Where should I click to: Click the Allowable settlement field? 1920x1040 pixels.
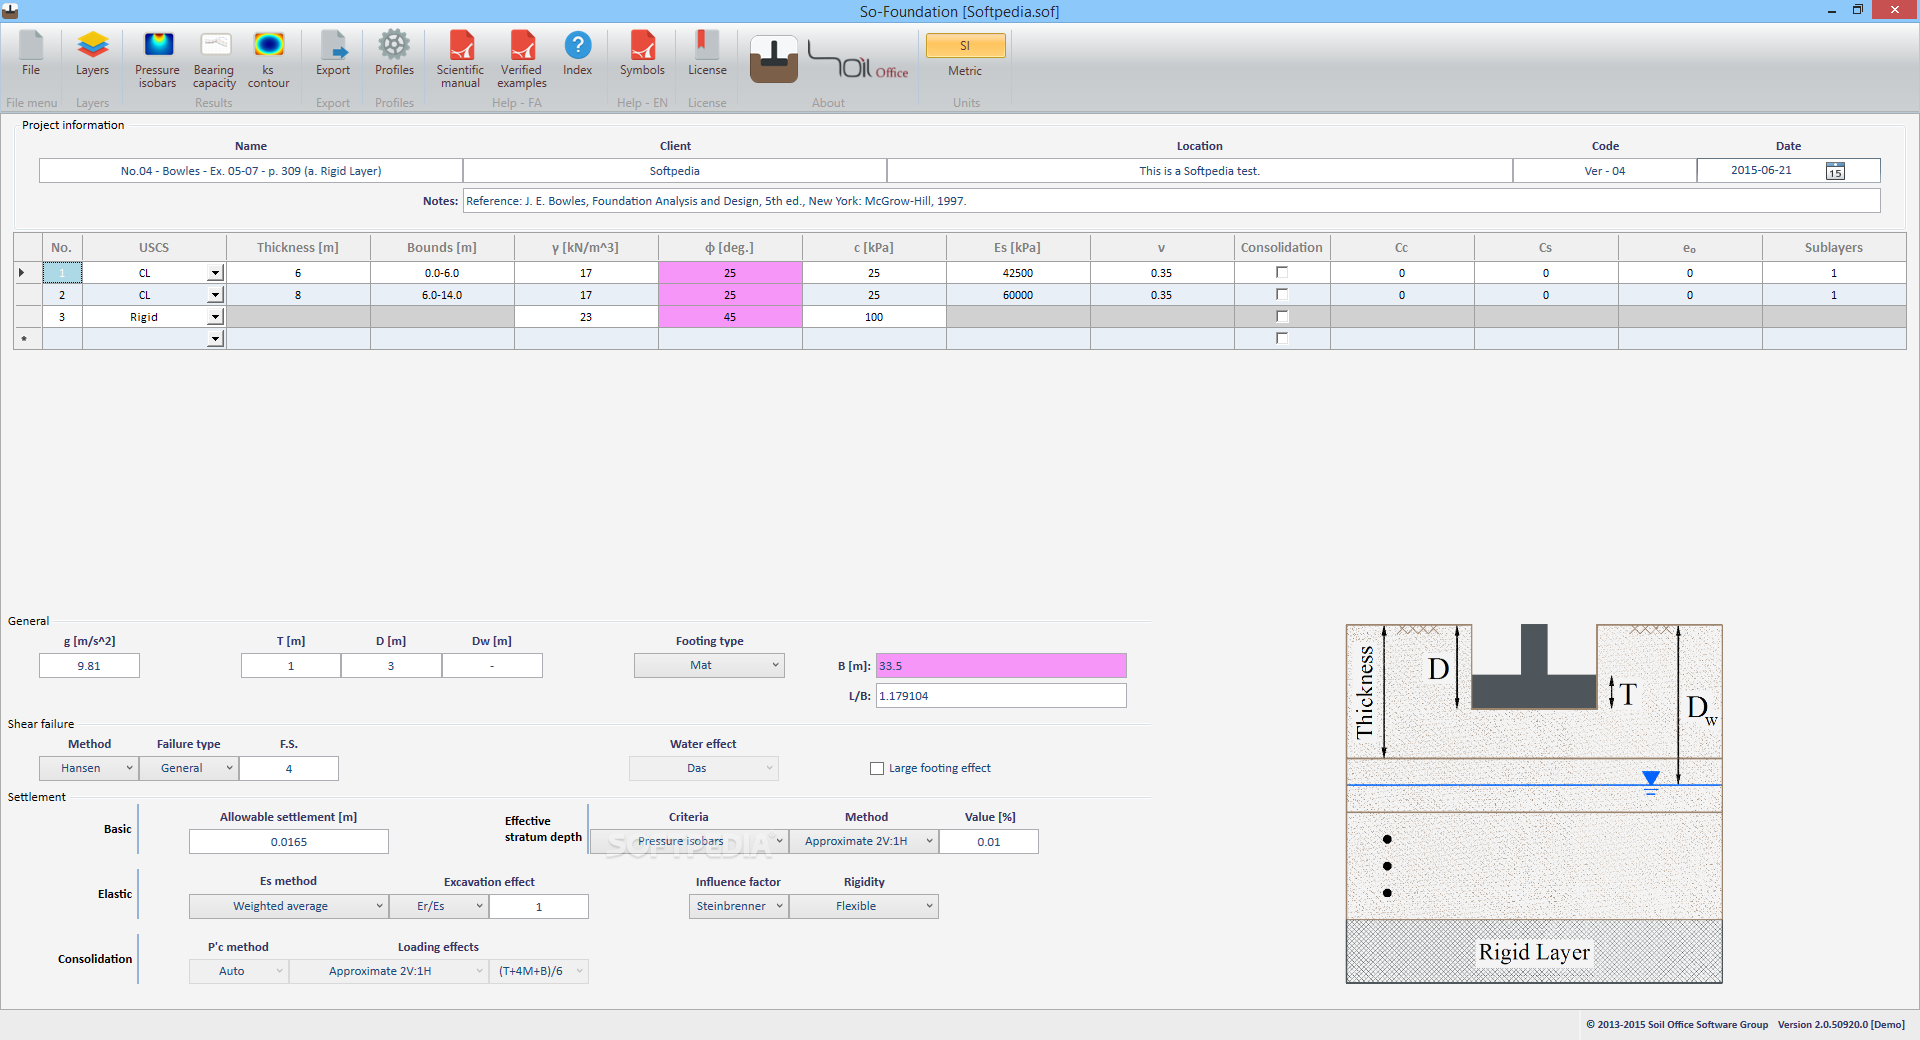click(289, 842)
